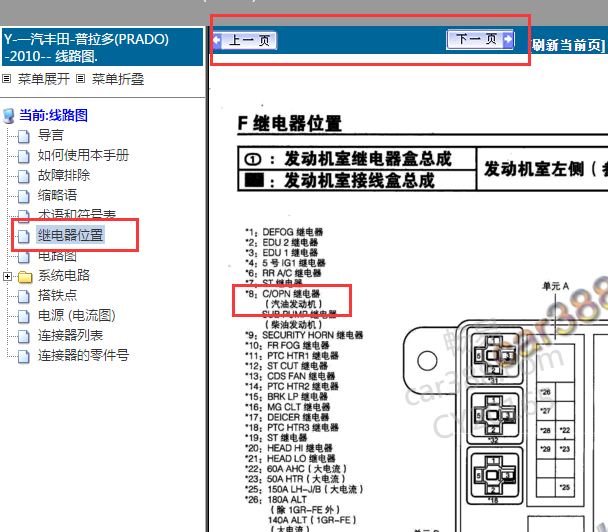This screenshot has height=532, width=608.
Task: Open the 缩略语 page
Action: [57, 195]
